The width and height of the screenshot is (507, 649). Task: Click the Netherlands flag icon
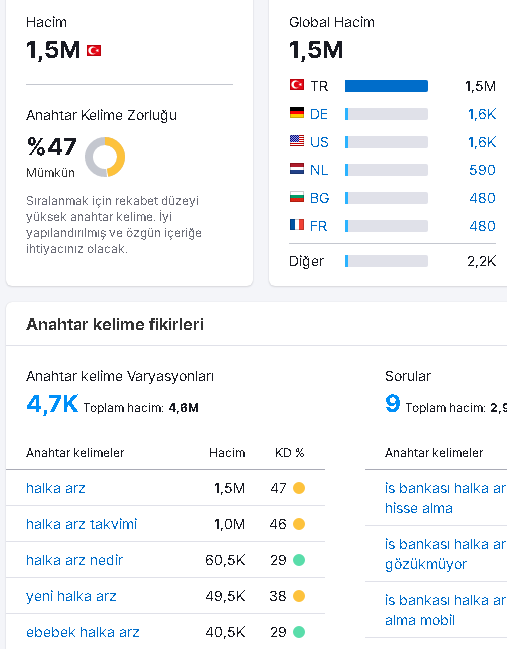click(x=297, y=169)
